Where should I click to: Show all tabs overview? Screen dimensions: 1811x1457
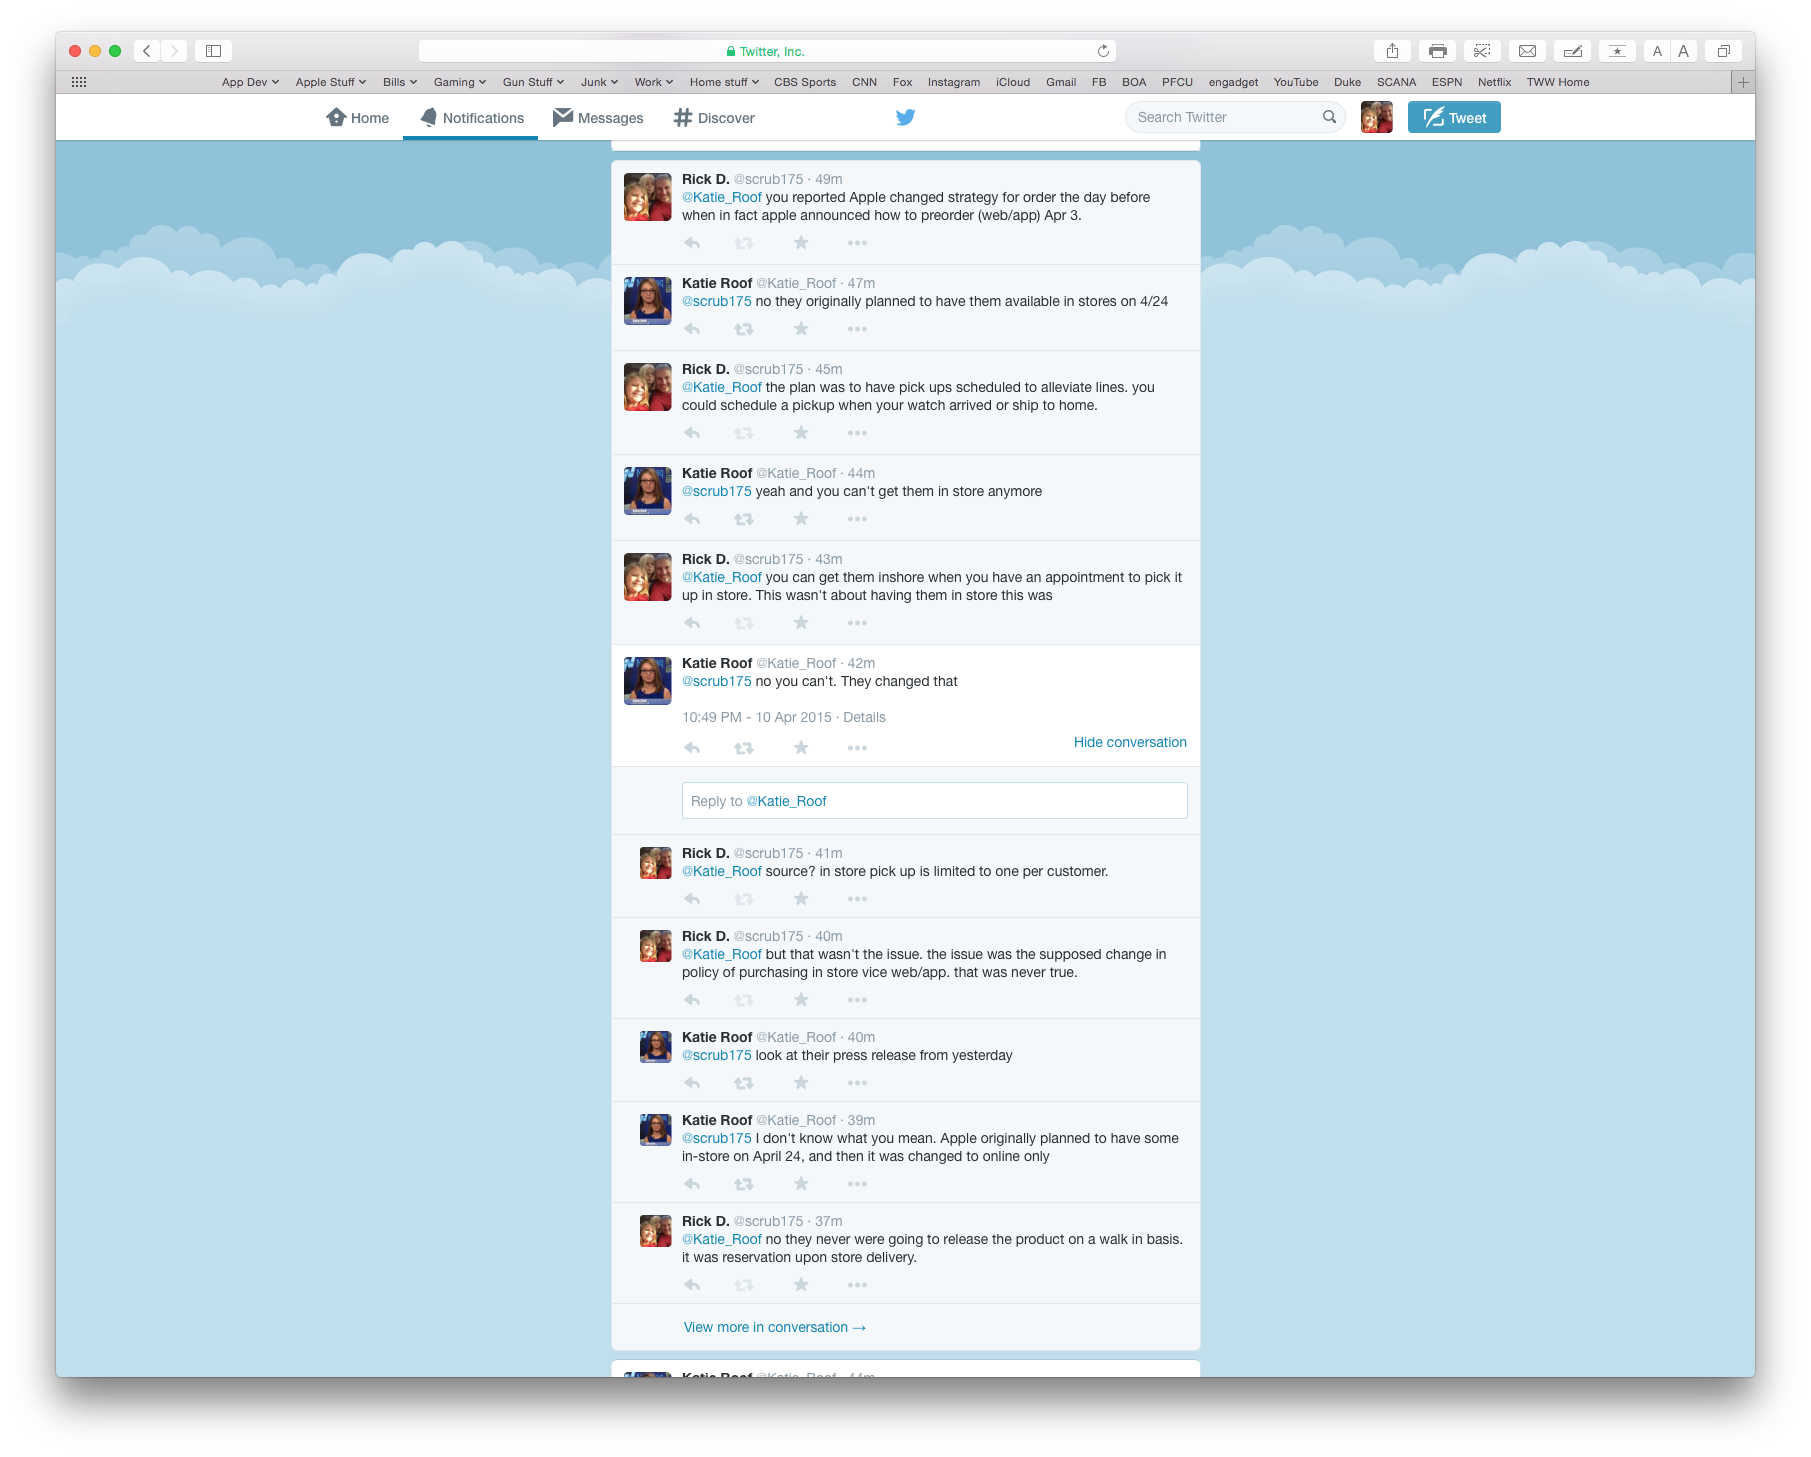1724,51
